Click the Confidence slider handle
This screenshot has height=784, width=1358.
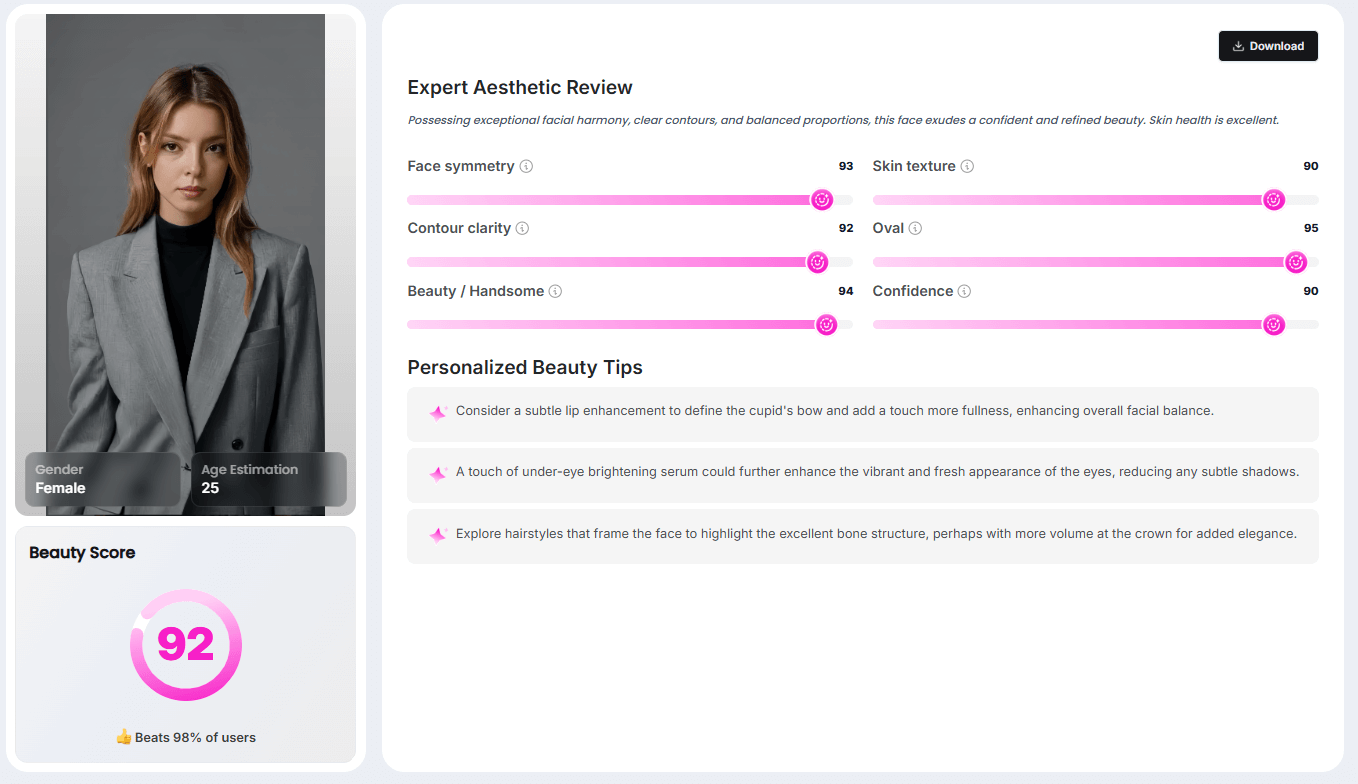pos(1273,324)
